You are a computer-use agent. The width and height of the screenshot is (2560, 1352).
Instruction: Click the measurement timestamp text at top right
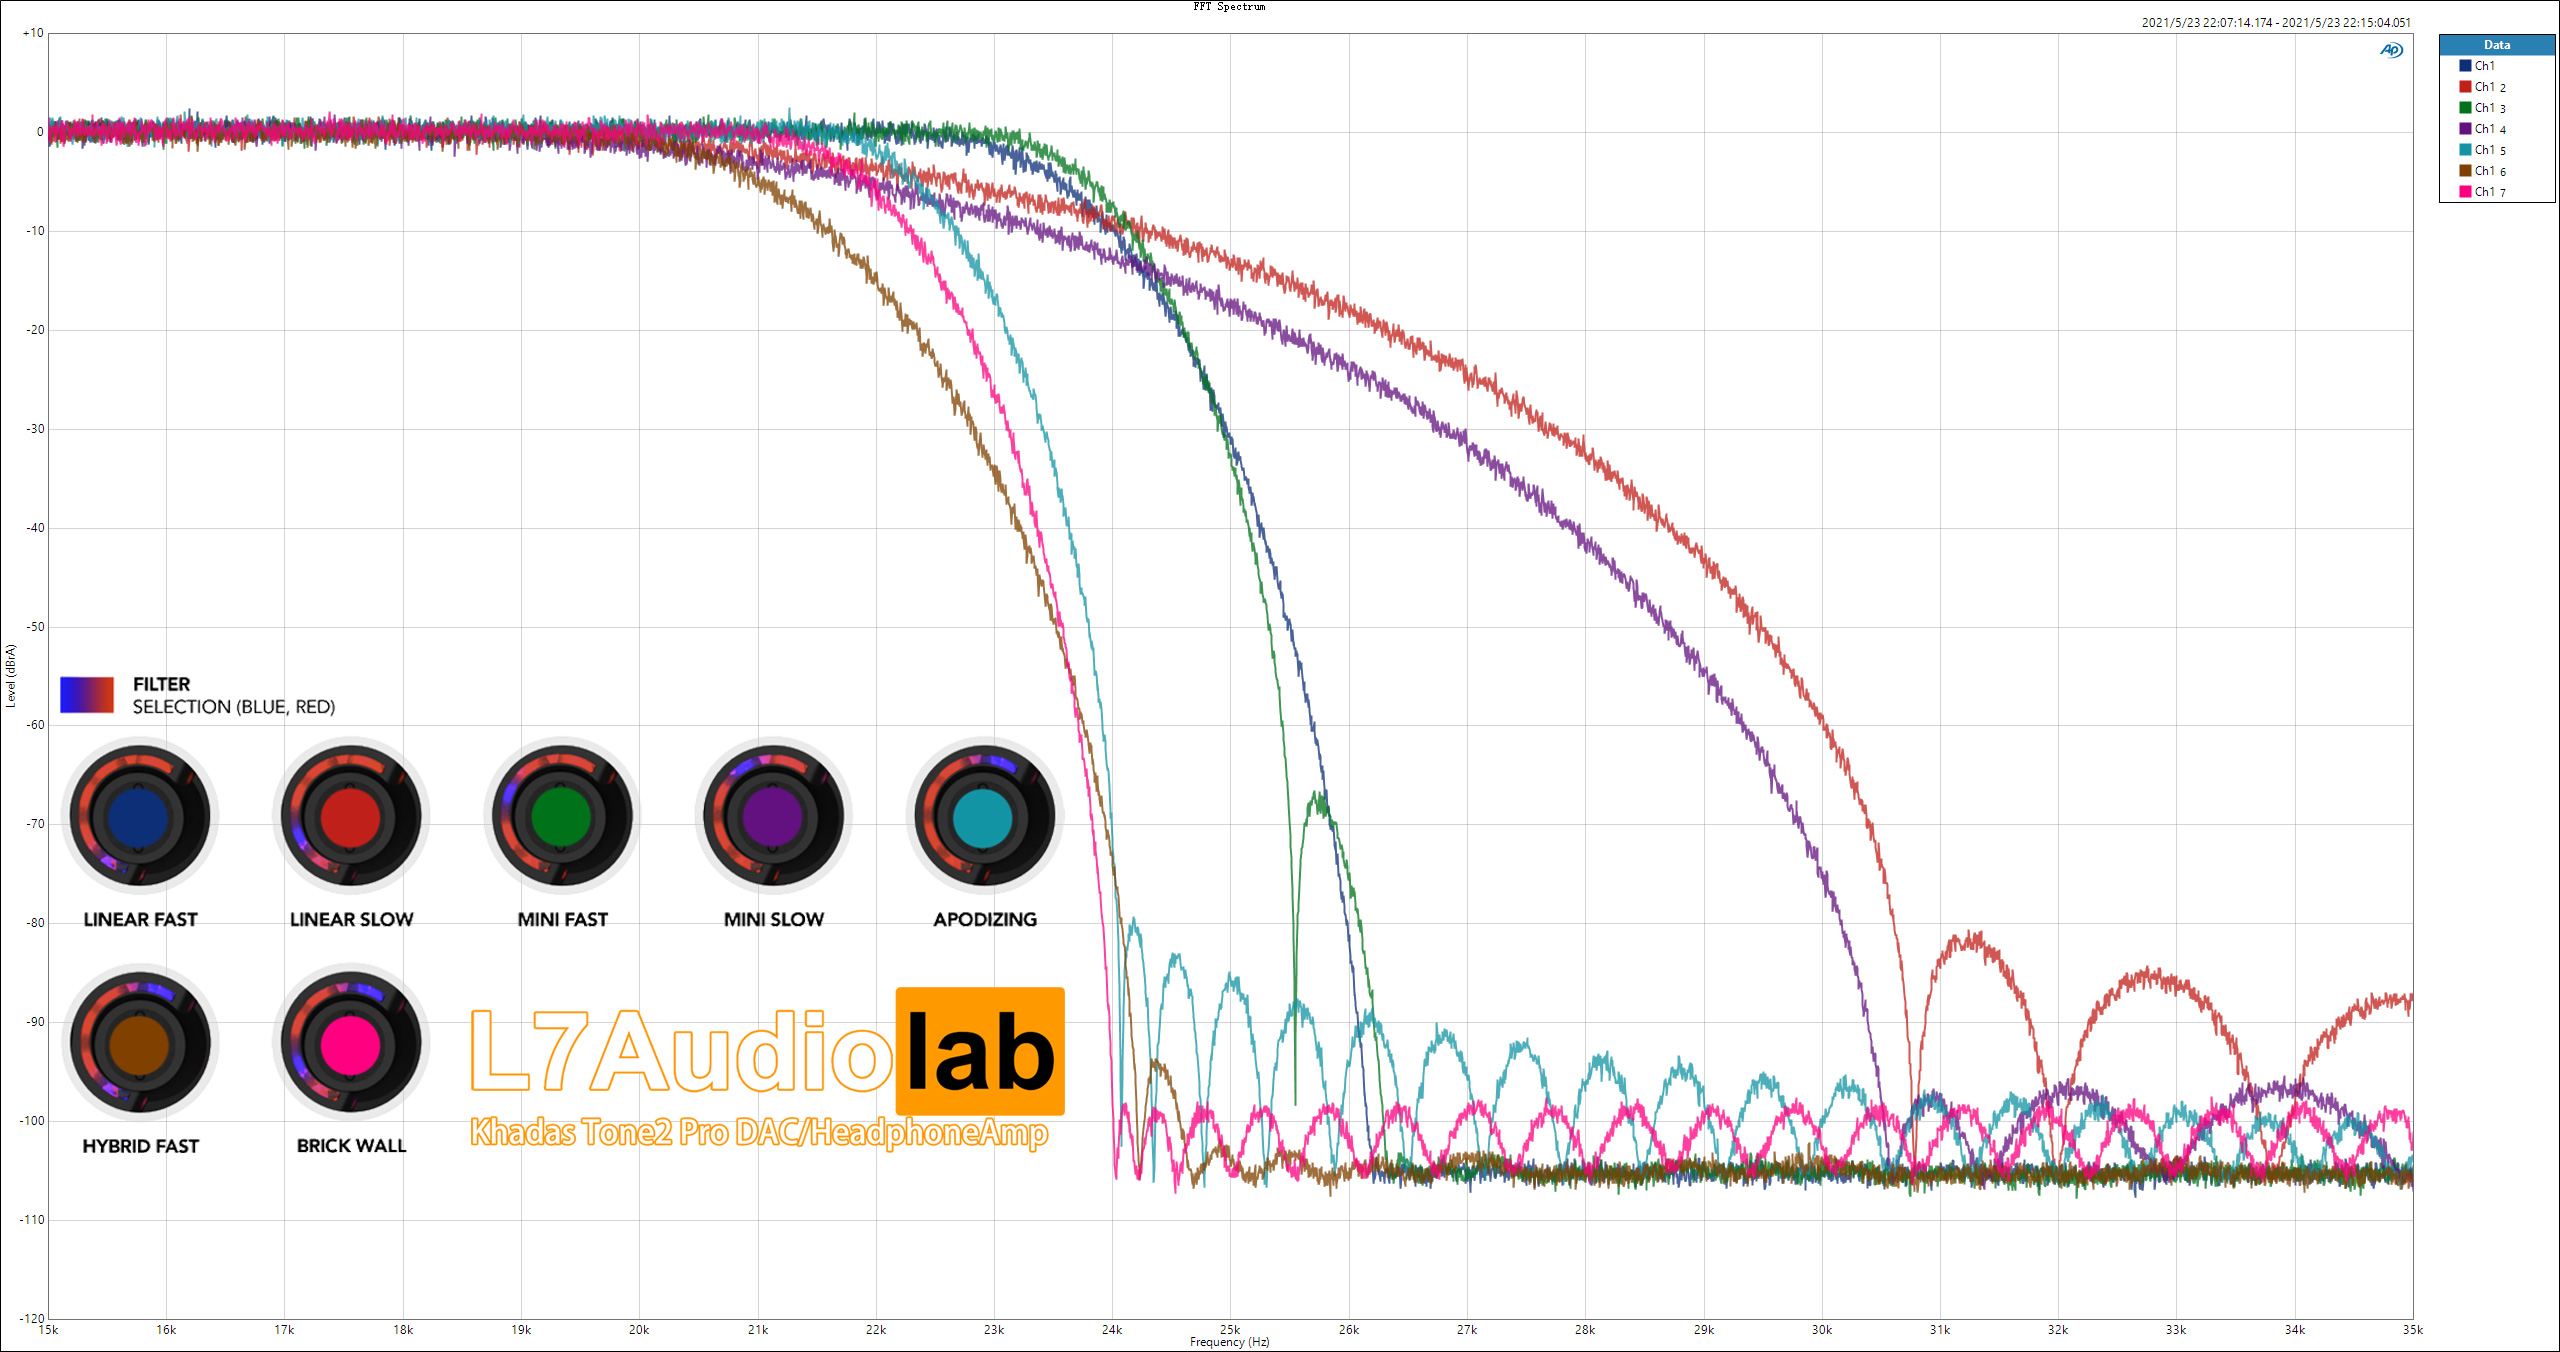pos(2276,22)
